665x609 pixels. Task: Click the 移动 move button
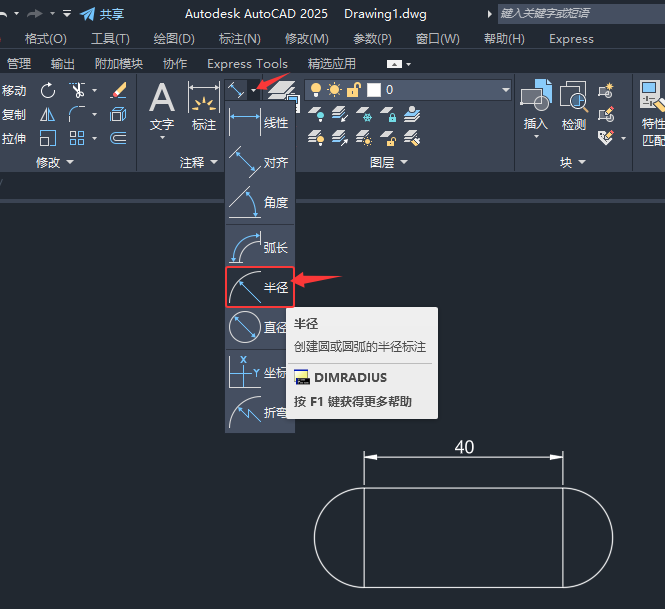coord(14,90)
